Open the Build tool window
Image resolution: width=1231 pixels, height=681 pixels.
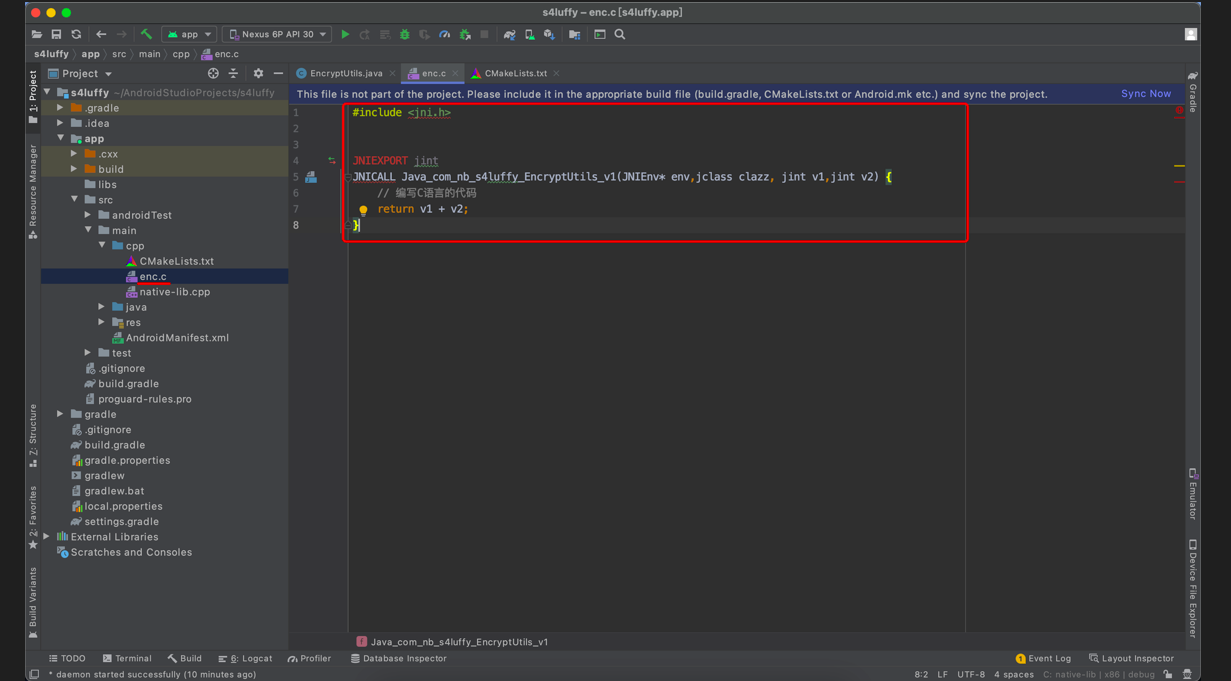pyautogui.click(x=185, y=658)
